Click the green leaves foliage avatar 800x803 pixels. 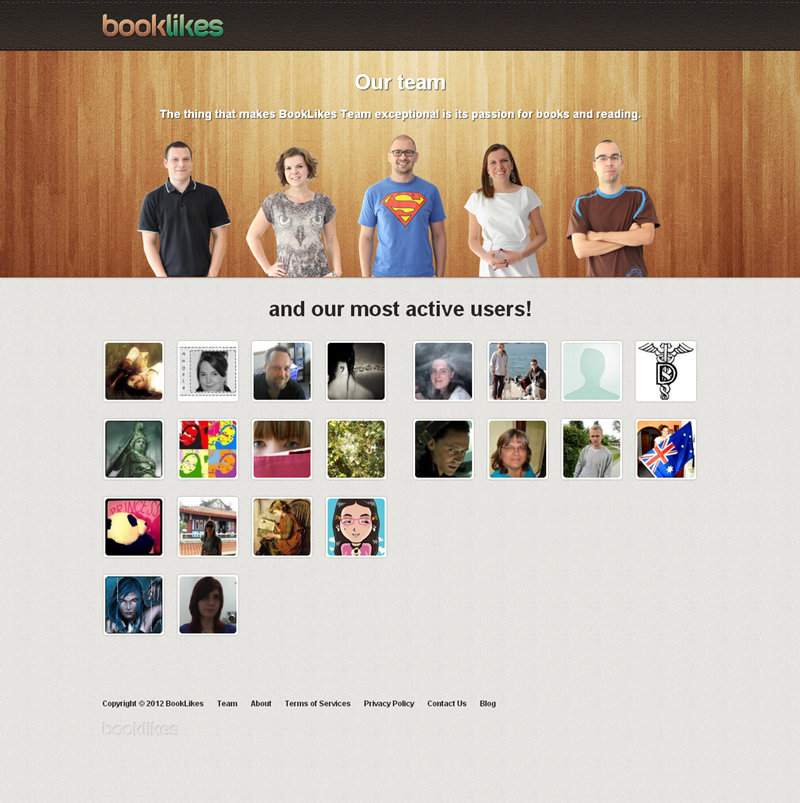point(356,449)
